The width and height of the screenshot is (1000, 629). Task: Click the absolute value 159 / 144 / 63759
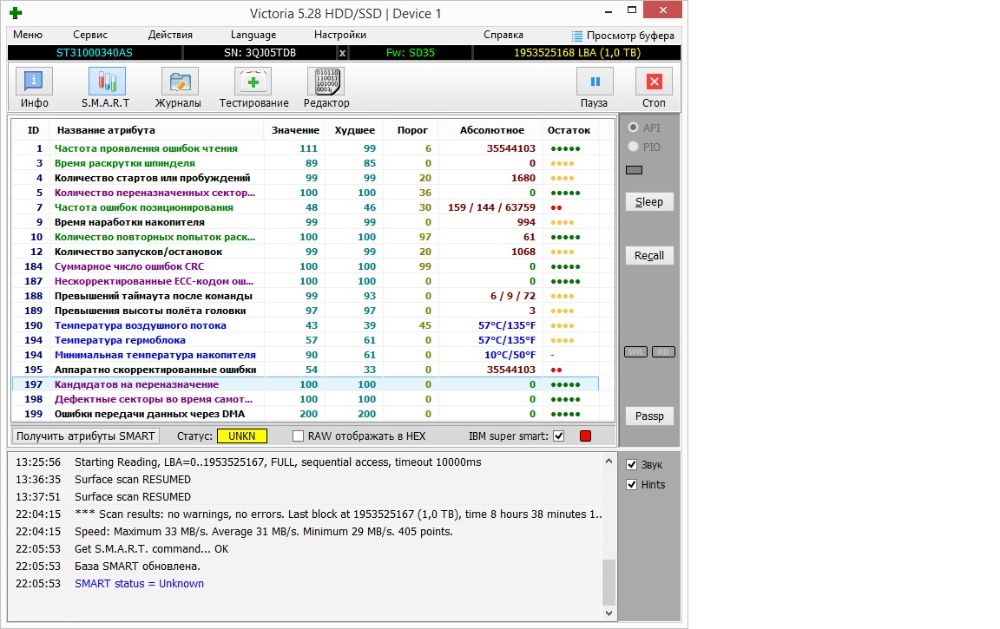point(492,207)
